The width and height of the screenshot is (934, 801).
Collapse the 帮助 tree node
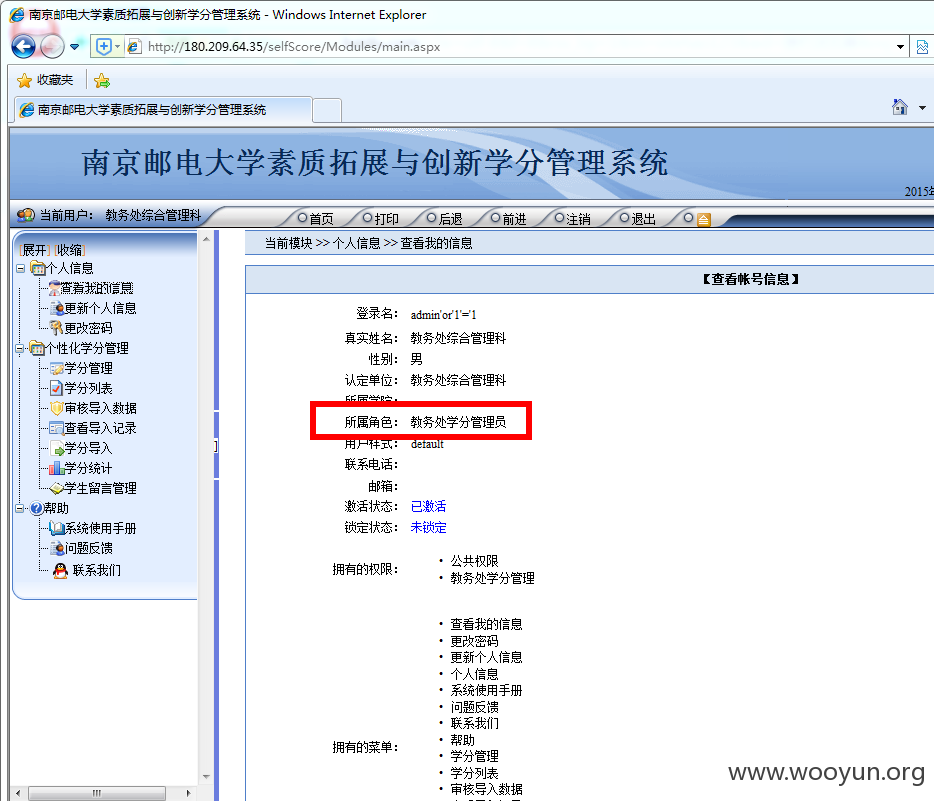[20, 508]
